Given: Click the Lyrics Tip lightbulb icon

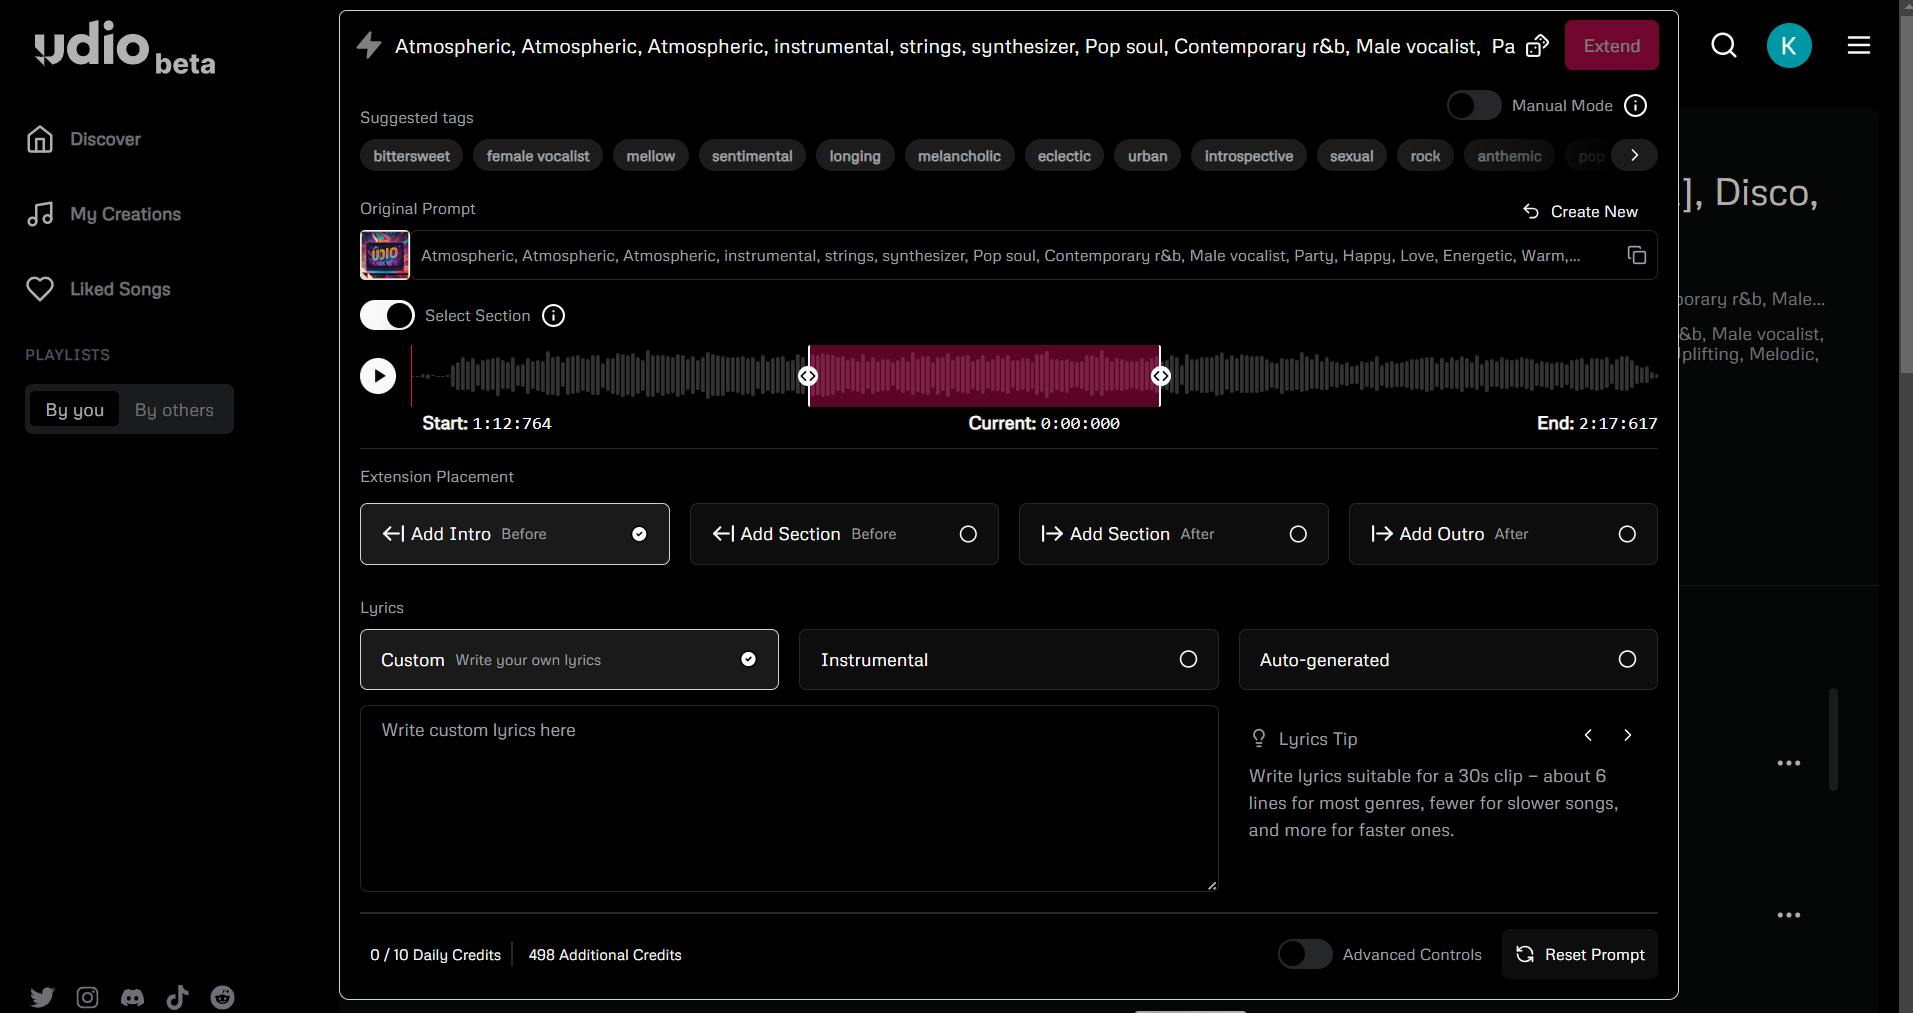Looking at the screenshot, I should (1259, 739).
